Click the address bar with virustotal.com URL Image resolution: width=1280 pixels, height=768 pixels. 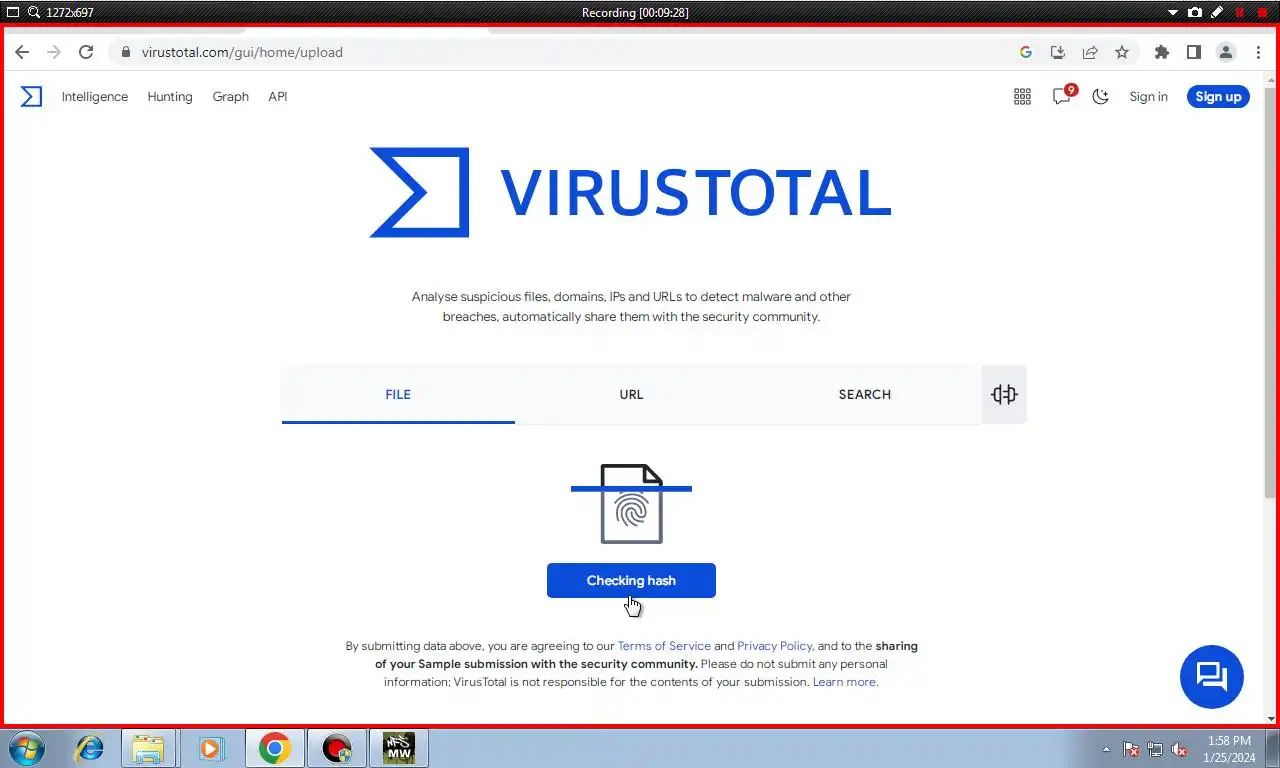pos(560,52)
